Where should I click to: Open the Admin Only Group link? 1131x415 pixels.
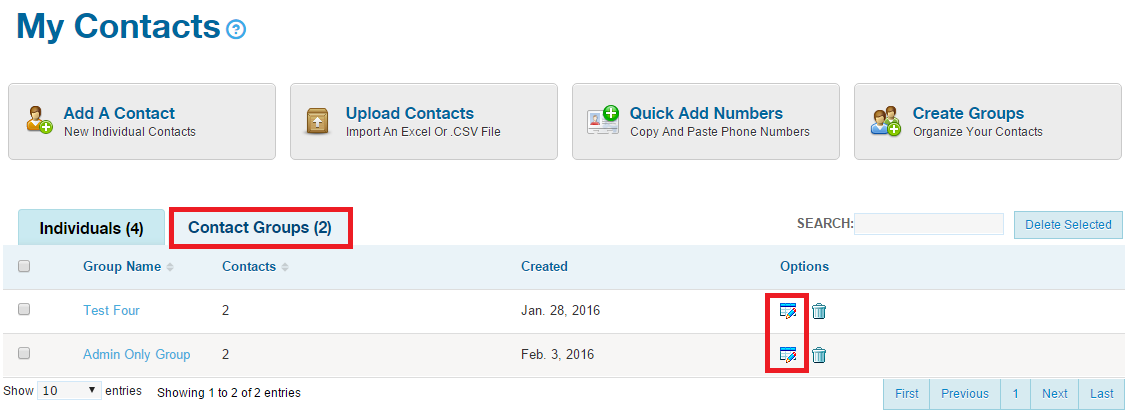tap(136, 354)
